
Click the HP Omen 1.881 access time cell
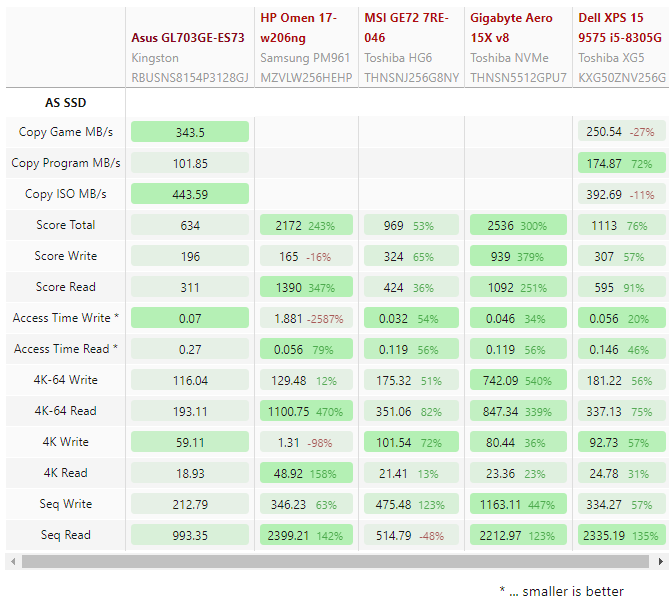pos(306,318)
